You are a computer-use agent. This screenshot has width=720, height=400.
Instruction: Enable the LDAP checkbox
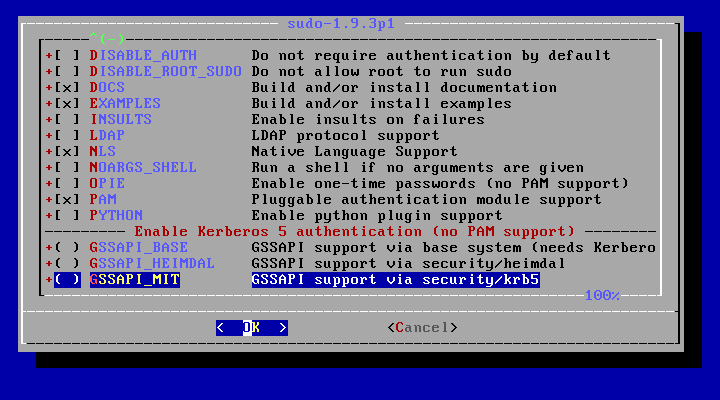68,135
